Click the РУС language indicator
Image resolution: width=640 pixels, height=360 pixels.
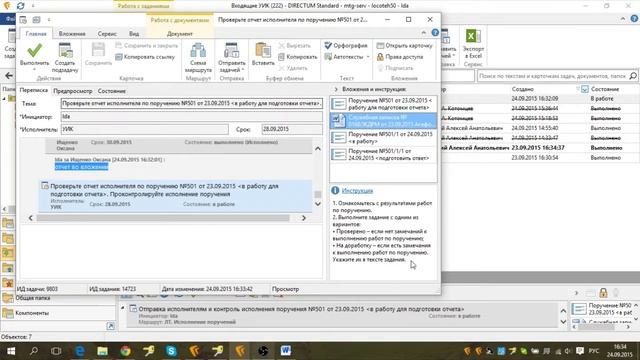pos(594,351)
